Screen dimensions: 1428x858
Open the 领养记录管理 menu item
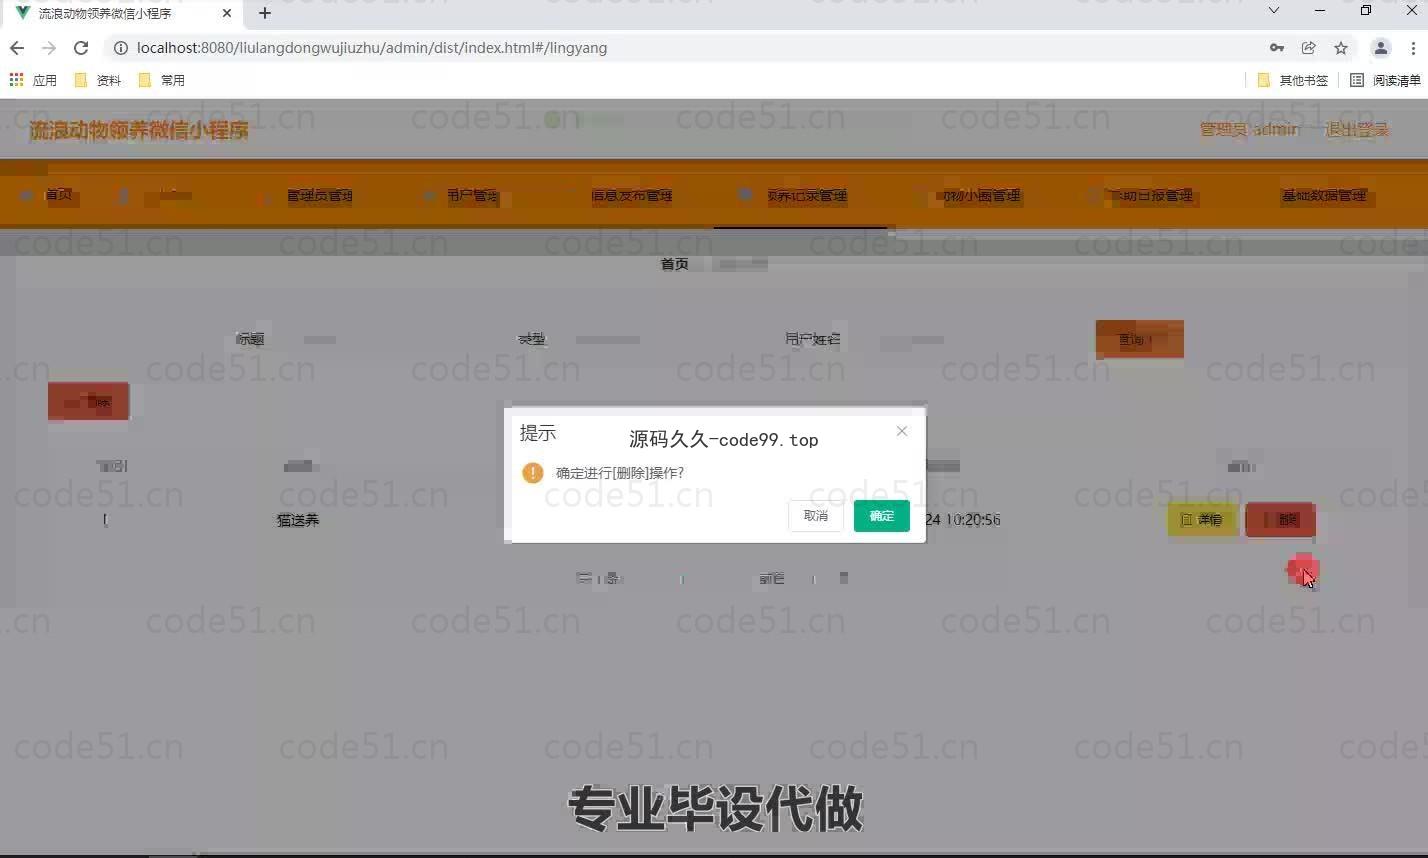point(806,195)
